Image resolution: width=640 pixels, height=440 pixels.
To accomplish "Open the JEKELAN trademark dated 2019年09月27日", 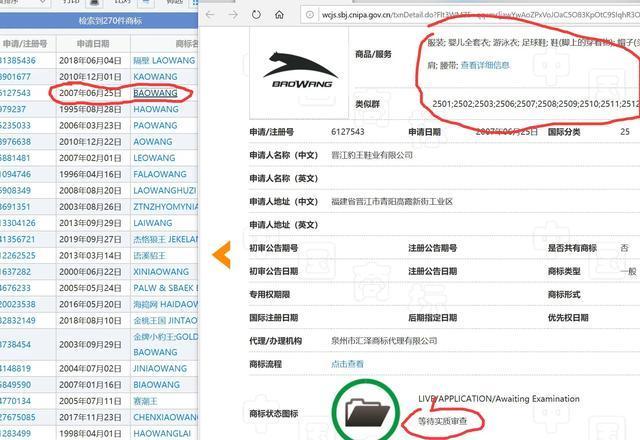I will click(x=165, y=239).
